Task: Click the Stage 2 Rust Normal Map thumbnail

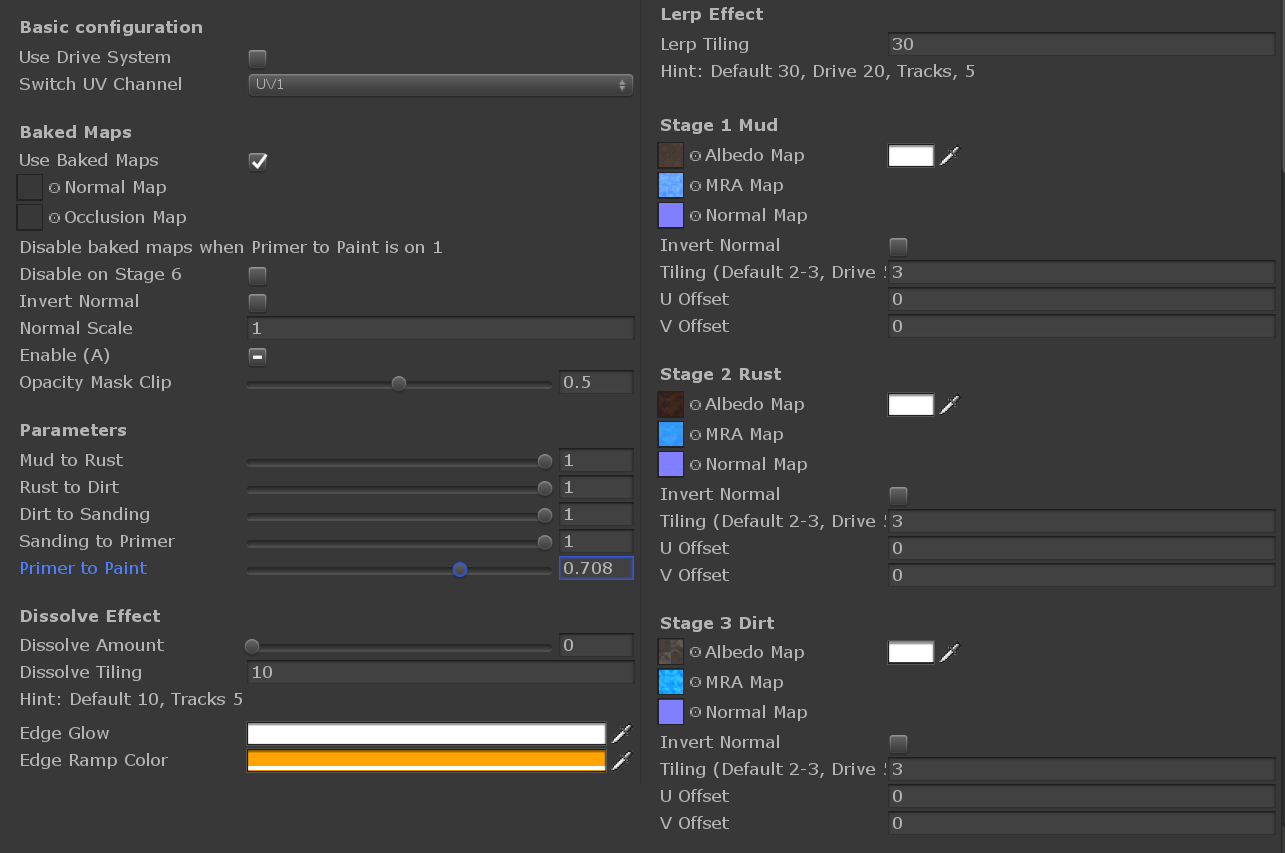Action: (x=671, y=464)
